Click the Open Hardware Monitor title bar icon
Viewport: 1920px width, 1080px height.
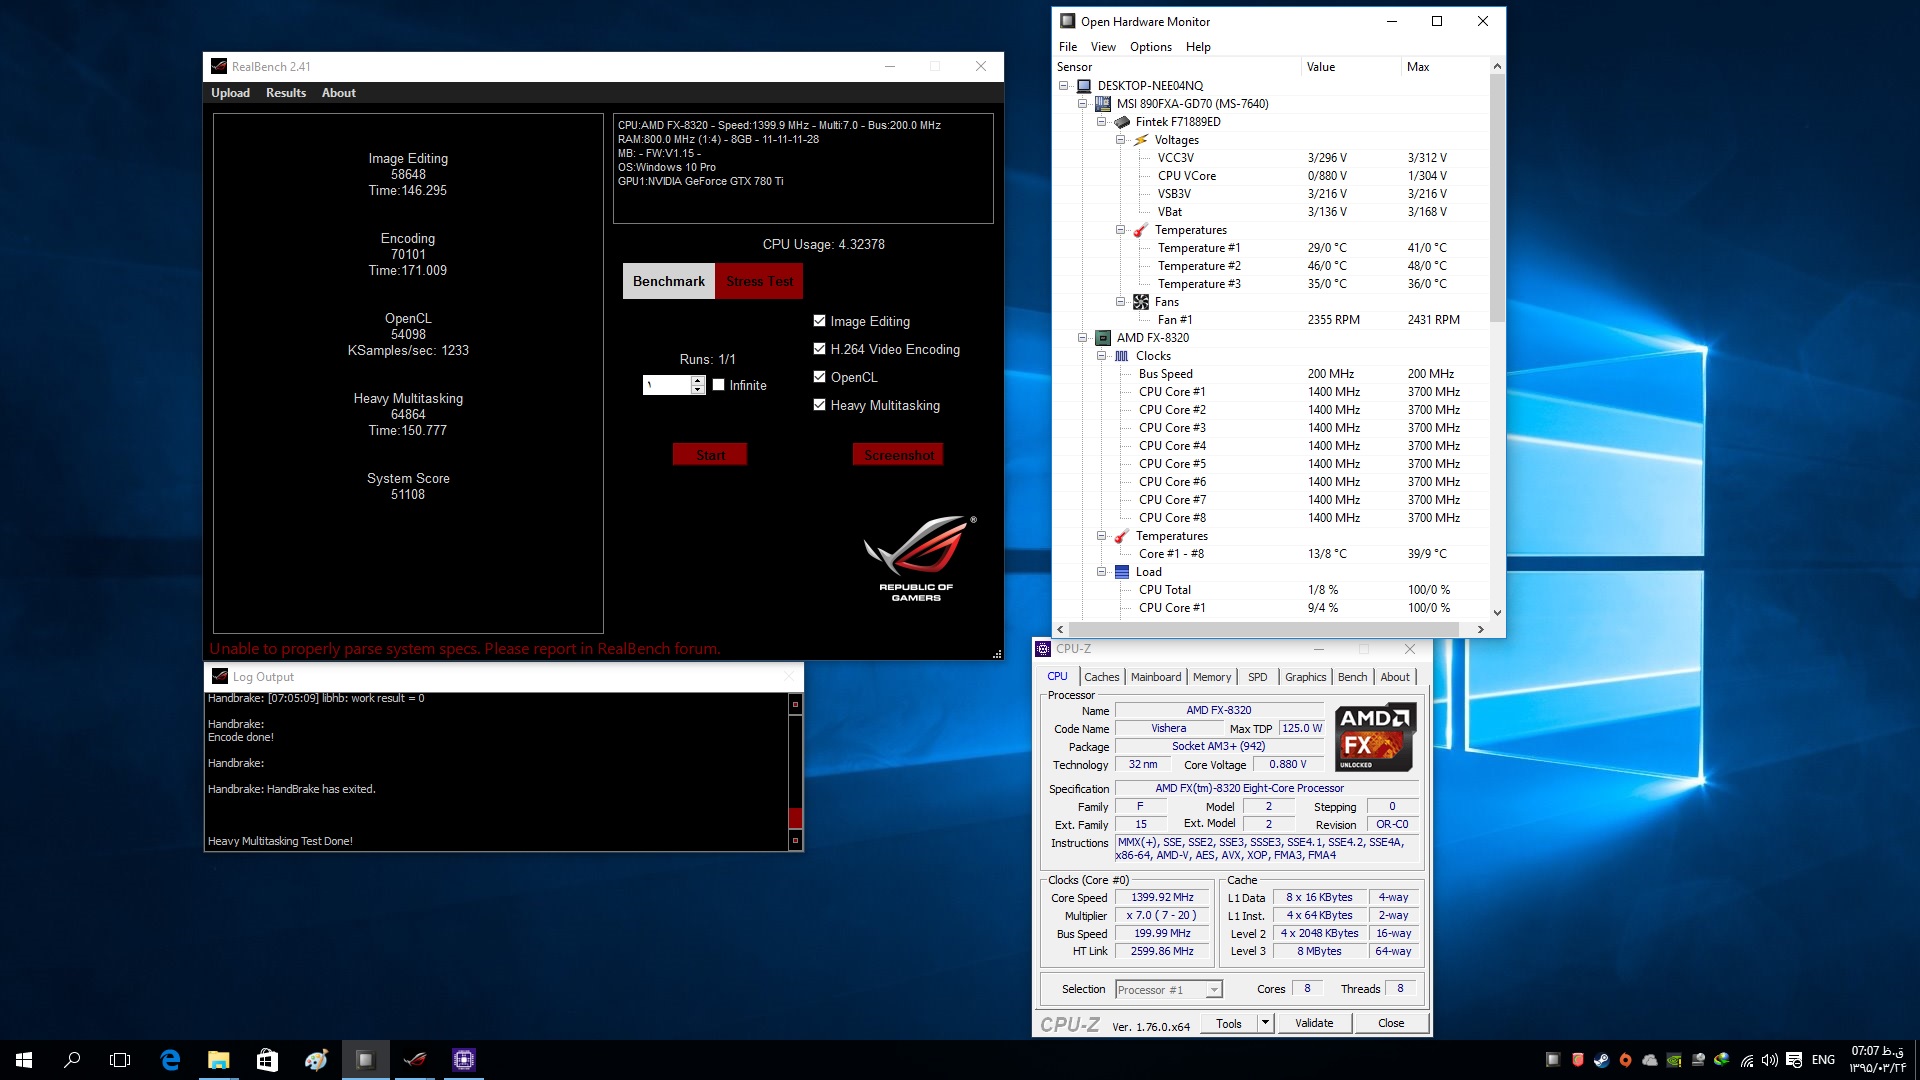pyautogui.click(x=1067, y=21)
